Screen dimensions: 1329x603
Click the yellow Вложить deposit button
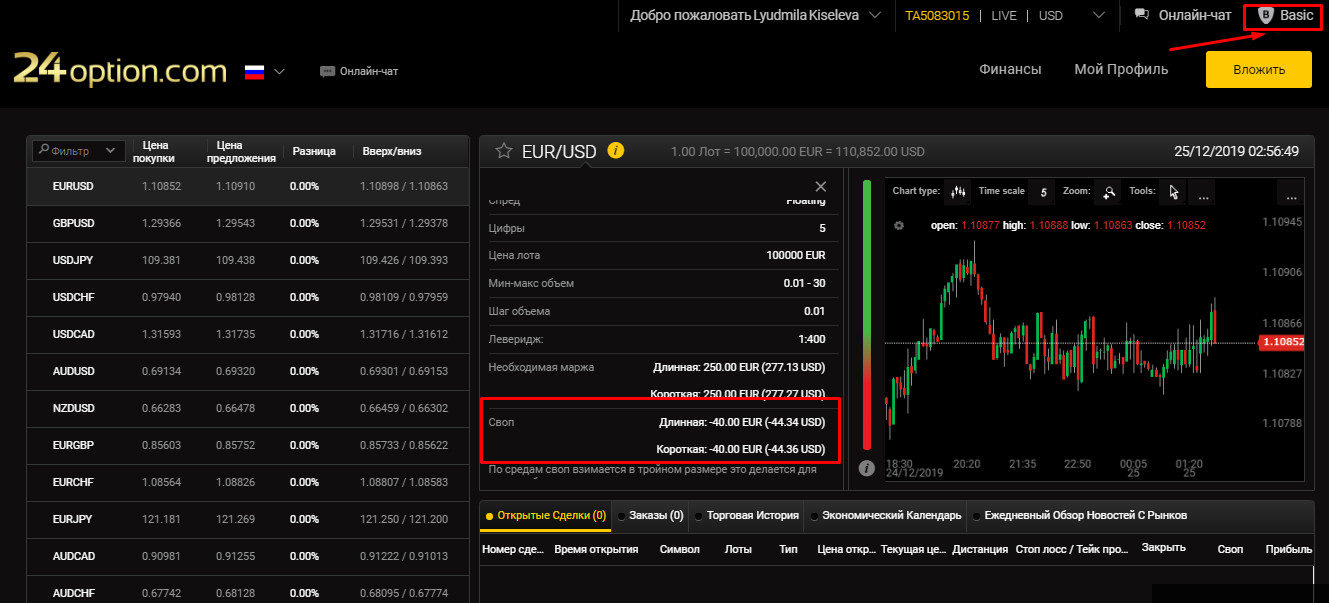1258,69
